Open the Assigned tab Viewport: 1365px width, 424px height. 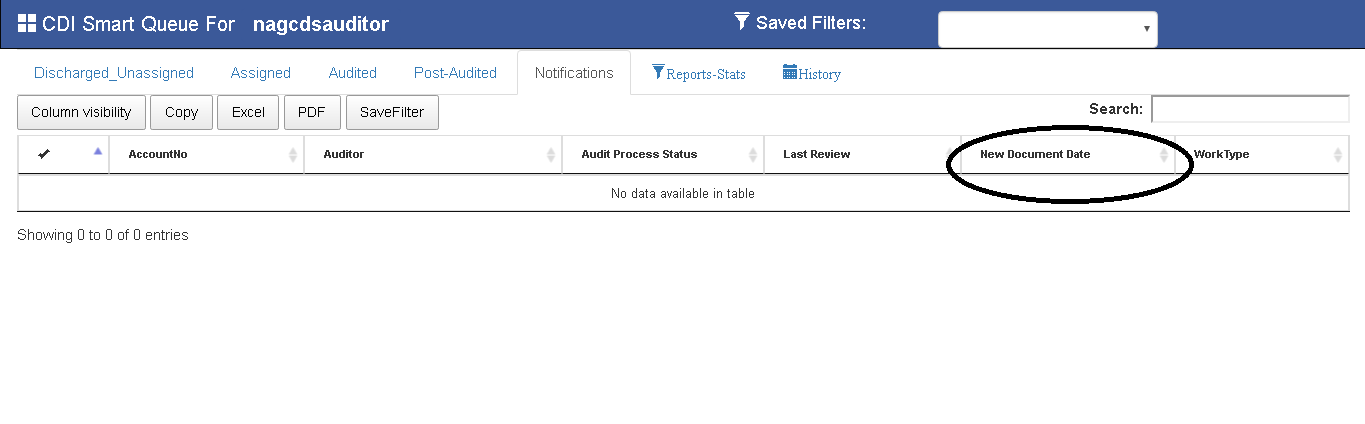tap(260, 73)
